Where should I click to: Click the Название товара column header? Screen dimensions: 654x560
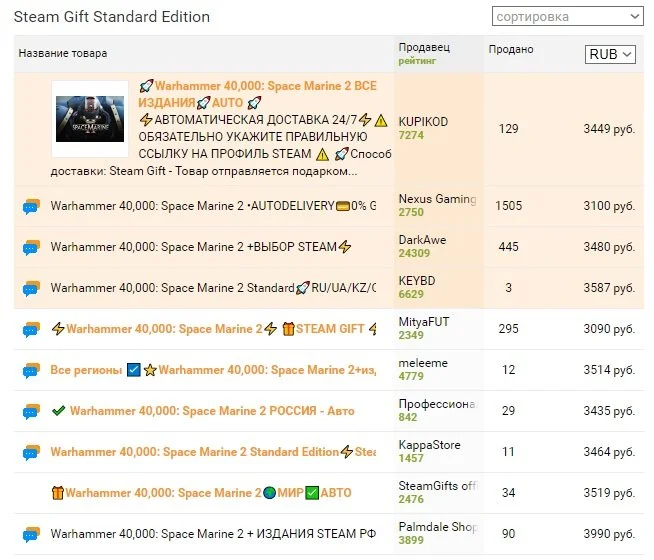(x=63, y=53)
